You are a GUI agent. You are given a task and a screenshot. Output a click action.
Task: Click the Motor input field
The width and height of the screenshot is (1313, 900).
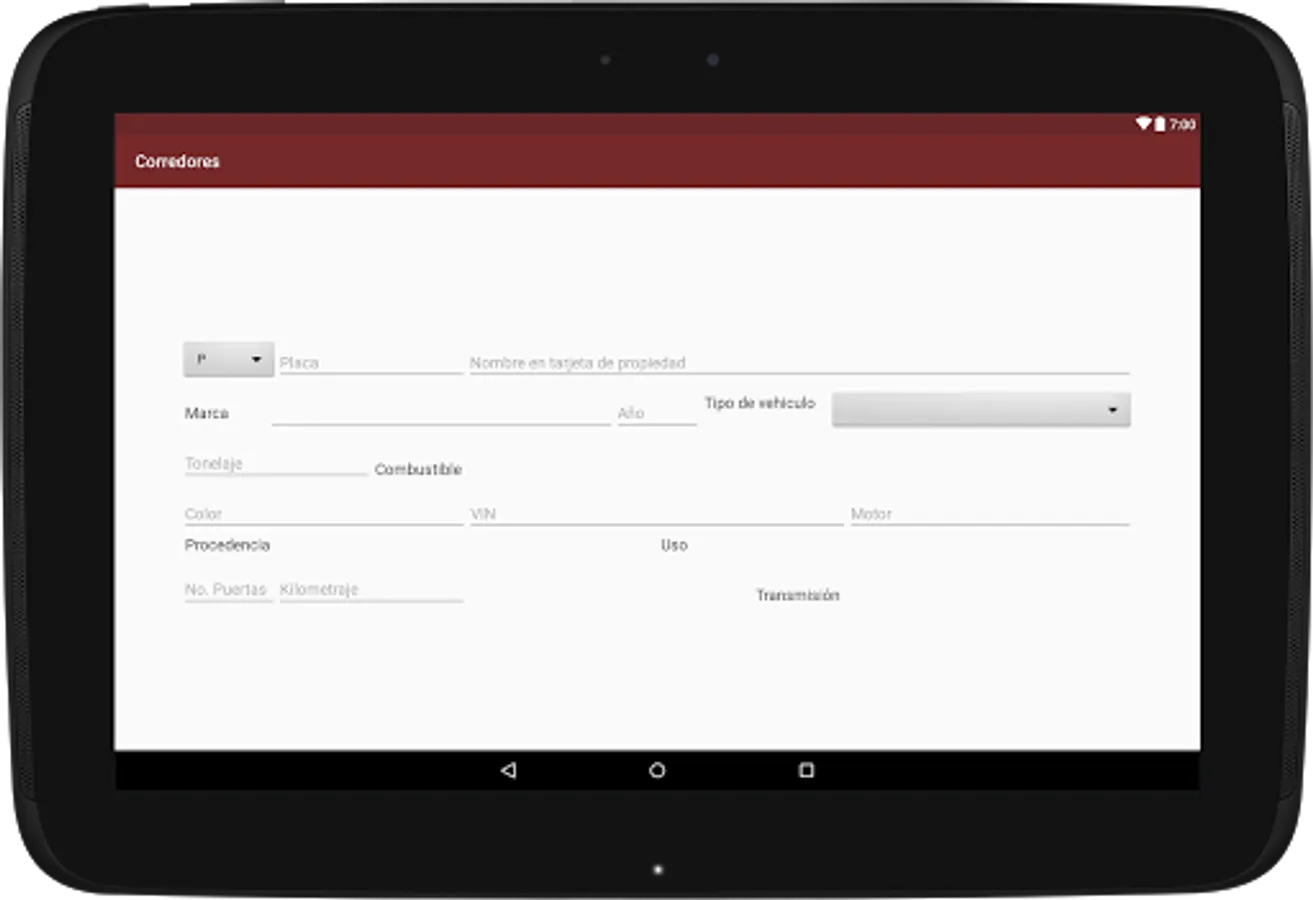[x=990, y=513]
